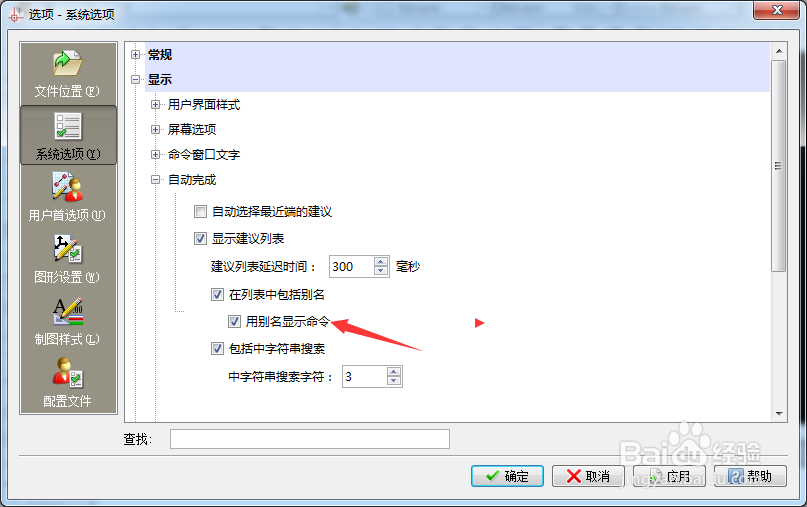
Task: Open the 图形设置 drawing settings icon
Action: tap(67, 259)
